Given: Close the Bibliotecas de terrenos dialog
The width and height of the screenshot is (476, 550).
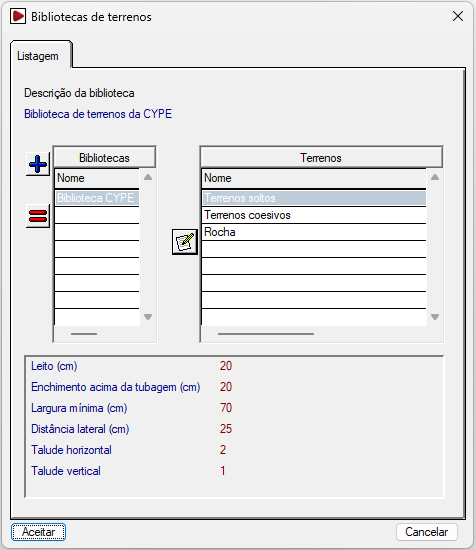Looking at the screenshot, I should (458, 16).
